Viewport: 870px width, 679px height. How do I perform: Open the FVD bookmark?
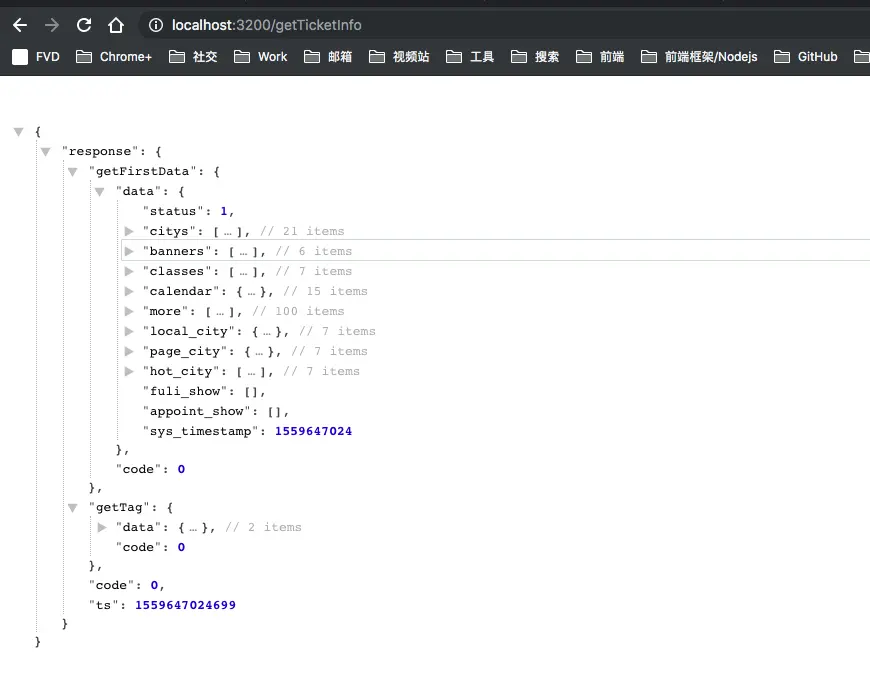pos(36,57)
